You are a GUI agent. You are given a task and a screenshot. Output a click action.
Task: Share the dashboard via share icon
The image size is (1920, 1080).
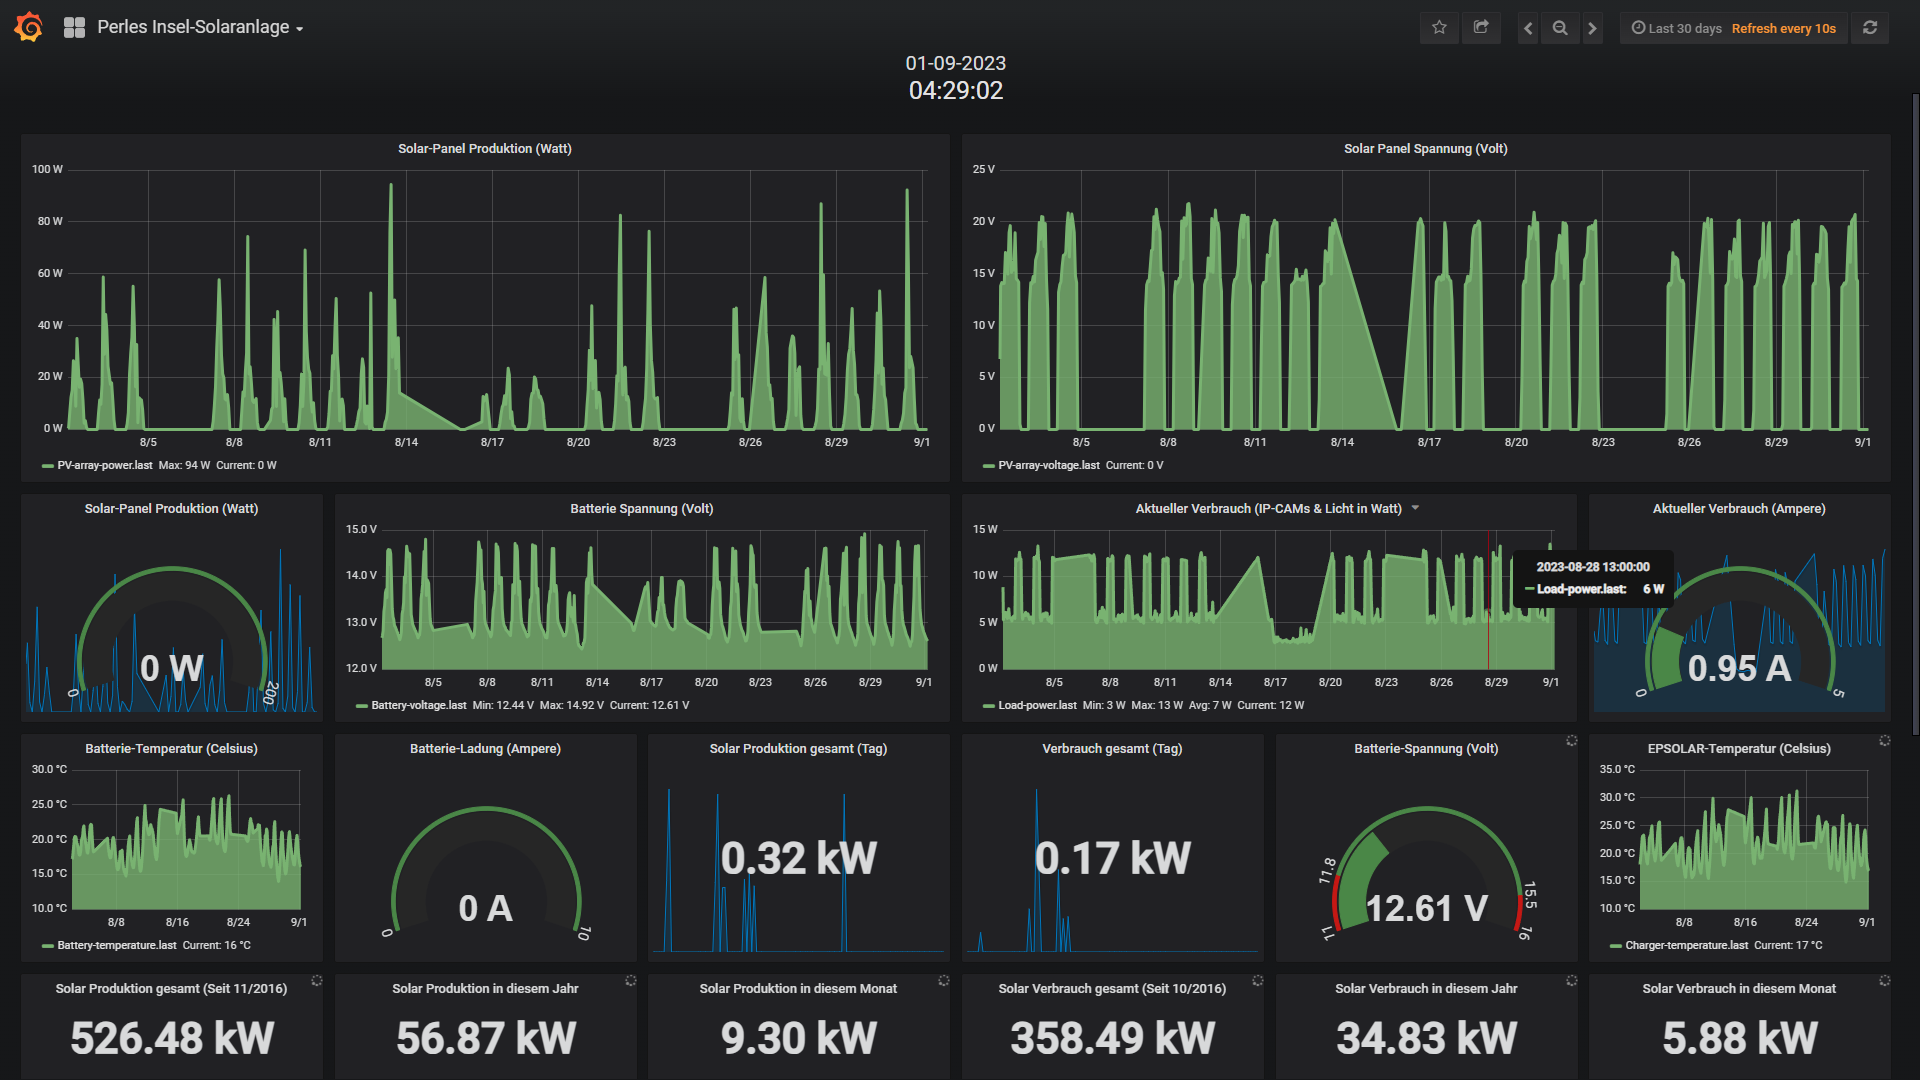pos(1481,28)
